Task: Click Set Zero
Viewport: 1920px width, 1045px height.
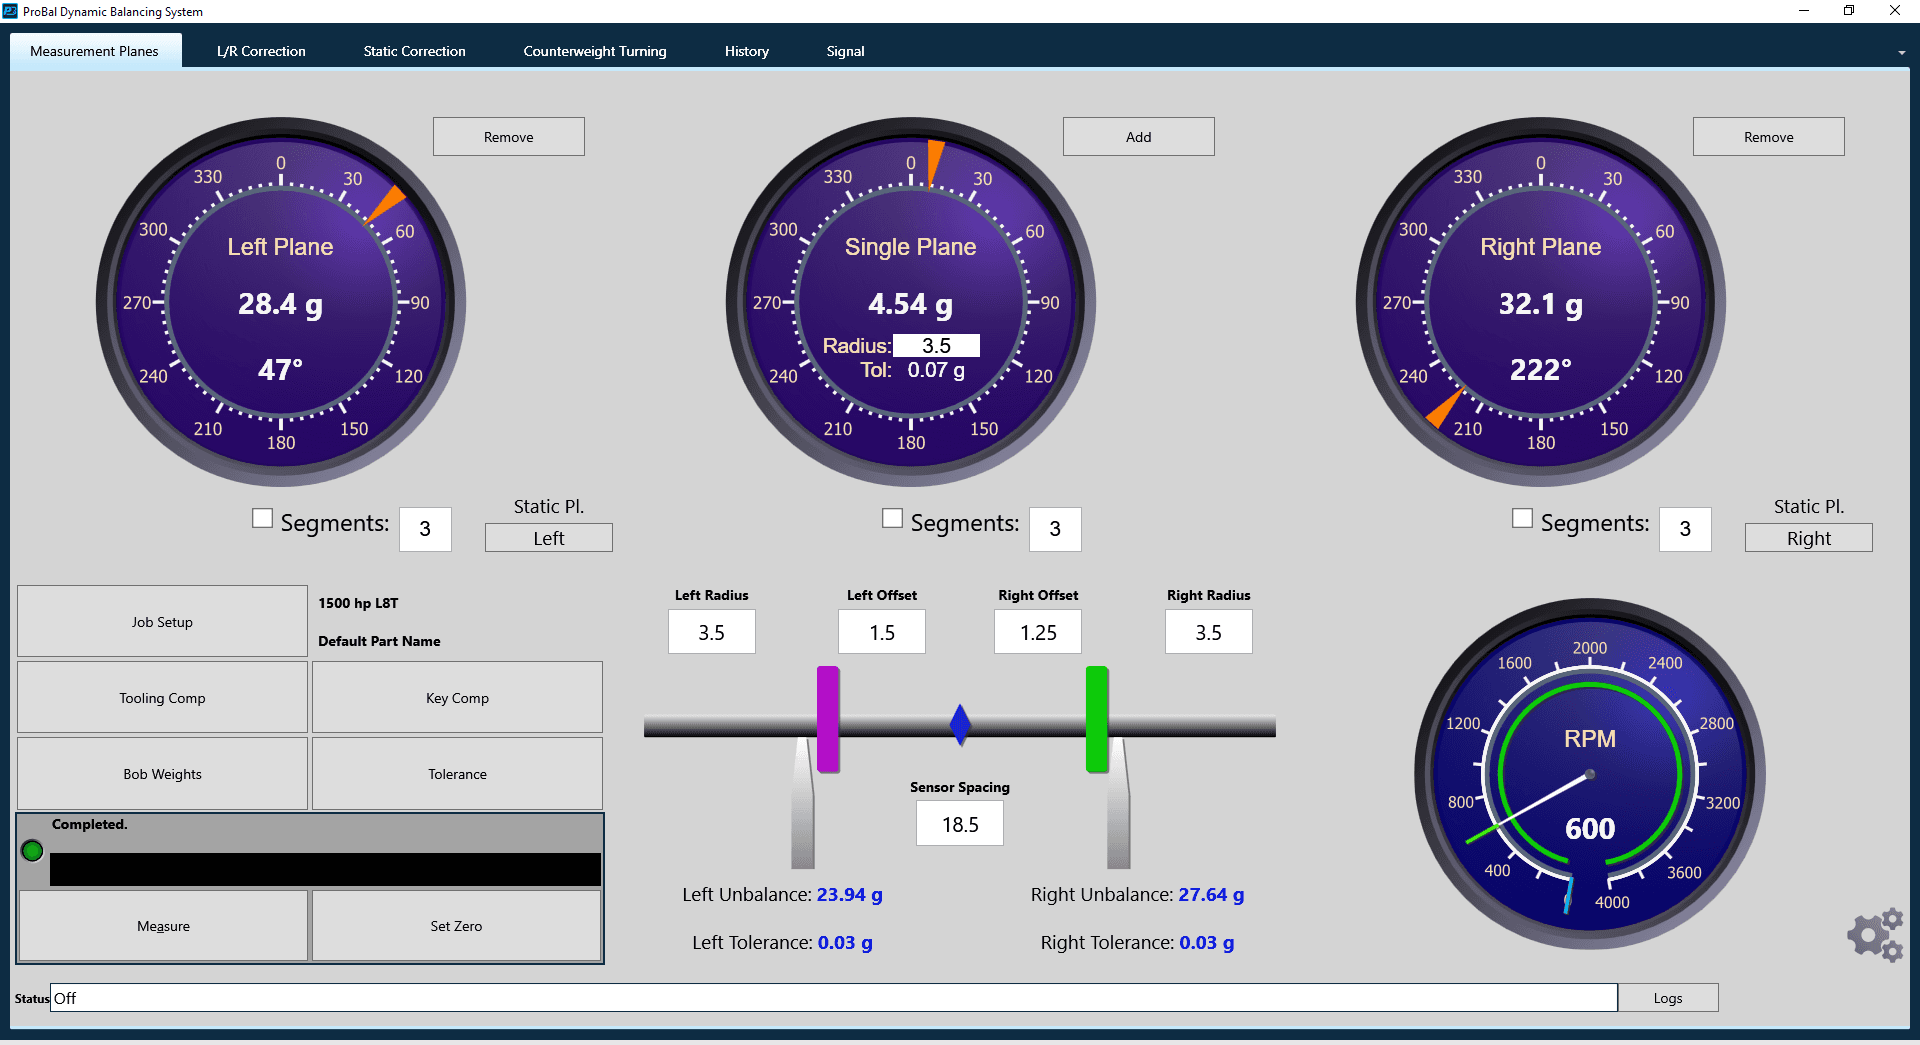Action: coord(456,925)
